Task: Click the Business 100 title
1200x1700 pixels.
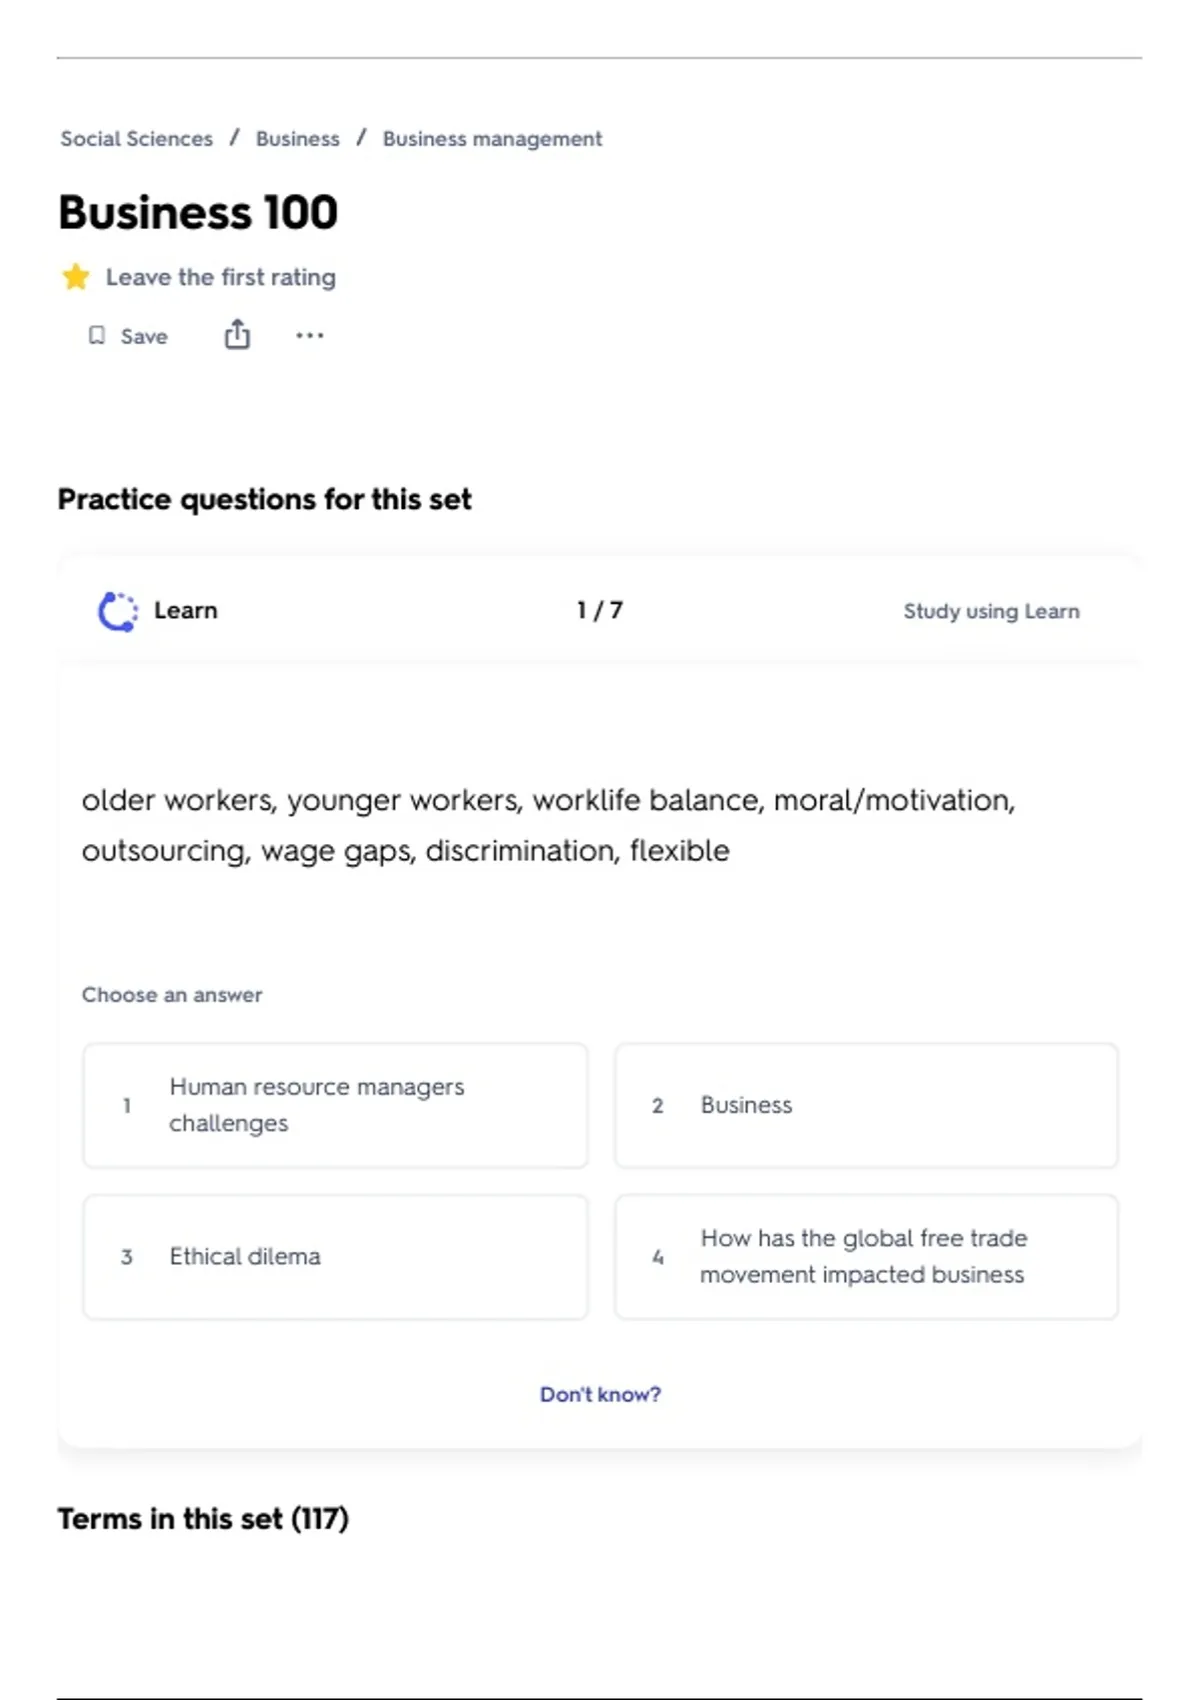Action: click(x=198, y=213)
